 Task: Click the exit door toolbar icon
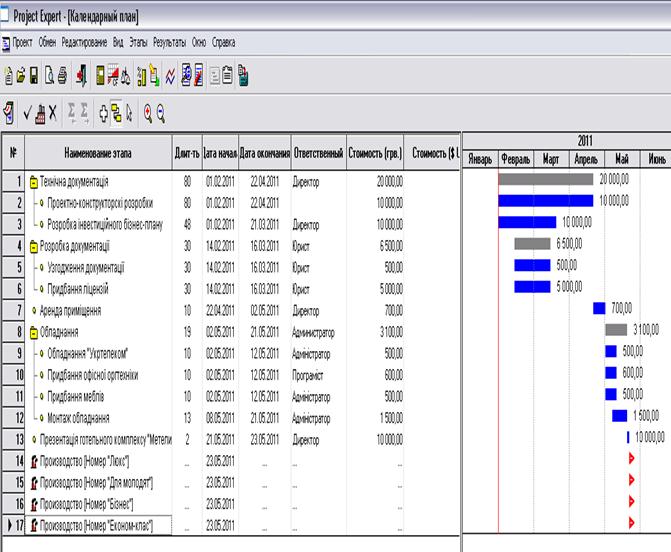[81, 74]
